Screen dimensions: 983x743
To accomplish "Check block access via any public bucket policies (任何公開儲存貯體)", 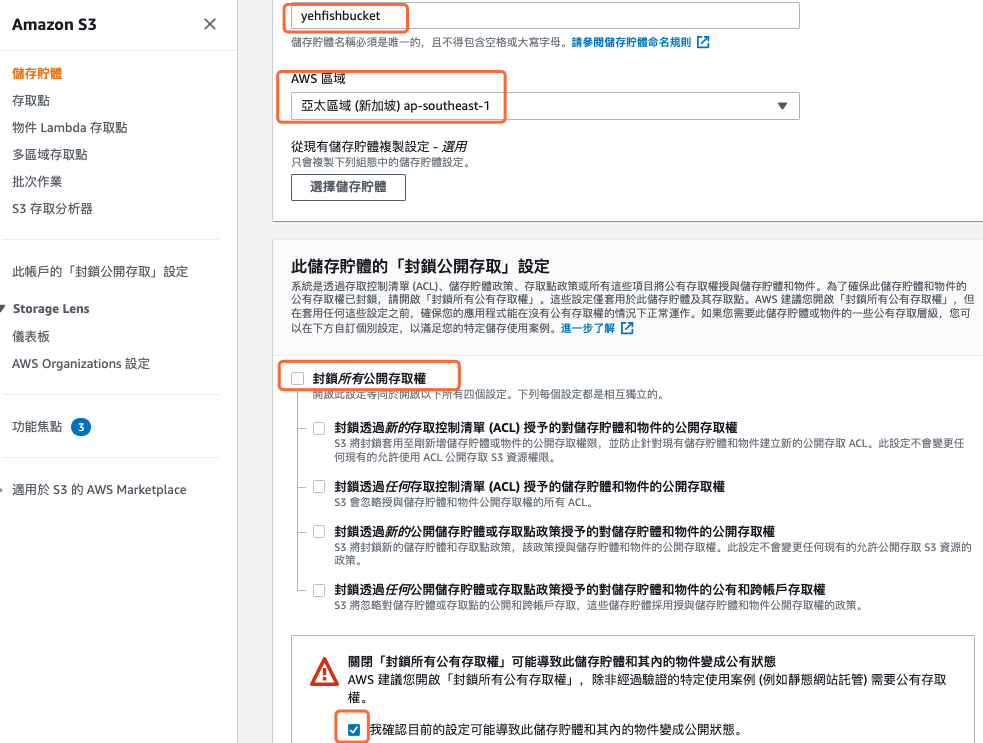I will (x=319, y=590).
